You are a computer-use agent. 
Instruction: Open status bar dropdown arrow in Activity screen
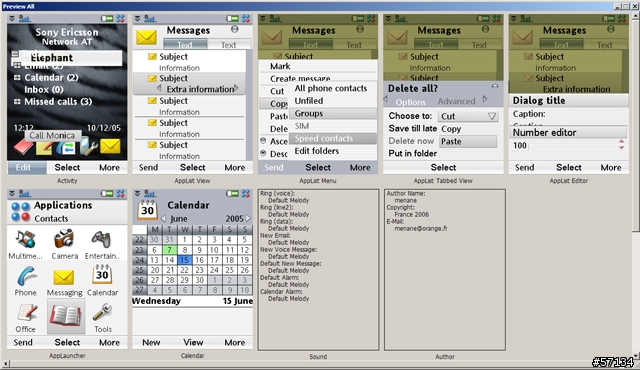[12, 18]
